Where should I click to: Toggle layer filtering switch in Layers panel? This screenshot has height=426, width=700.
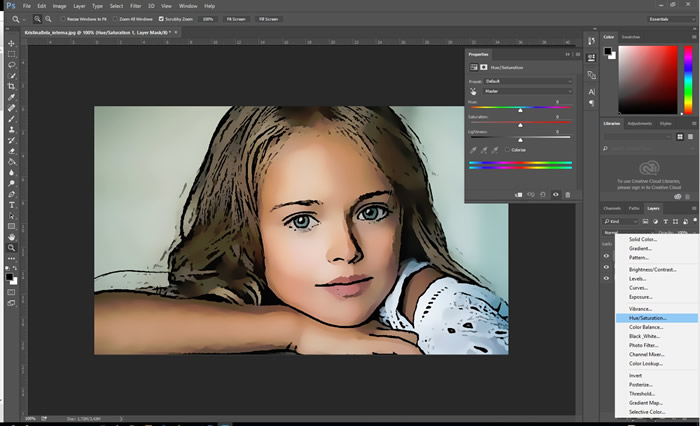tap(695, 220)
